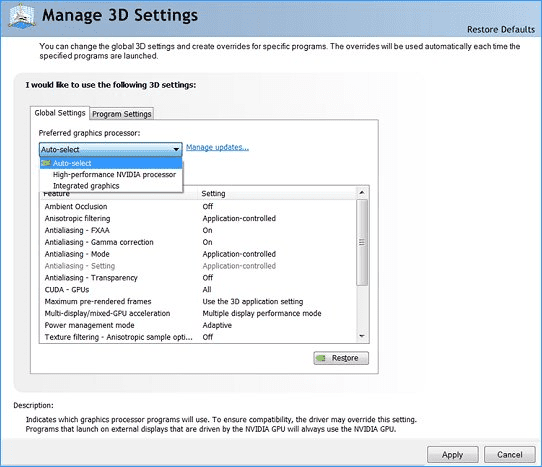The width and height of the screenshot is (542, 467).
Task: Select Integrated graphics option
Action: point(111,186)
